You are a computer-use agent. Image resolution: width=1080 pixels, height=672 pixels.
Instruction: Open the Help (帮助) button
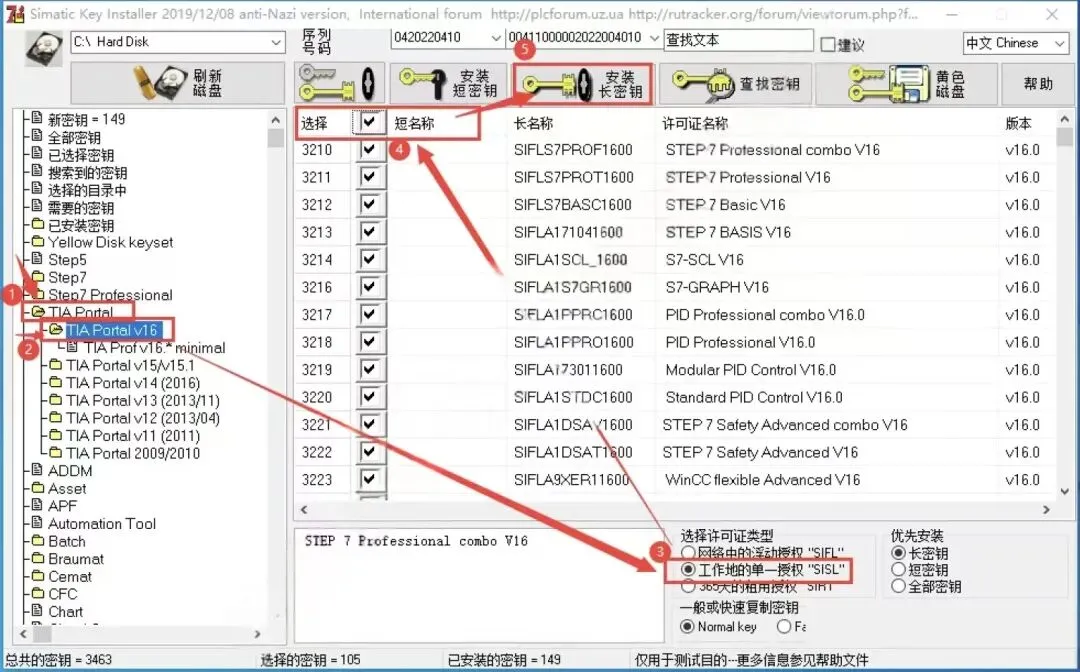pos(1038,84)
